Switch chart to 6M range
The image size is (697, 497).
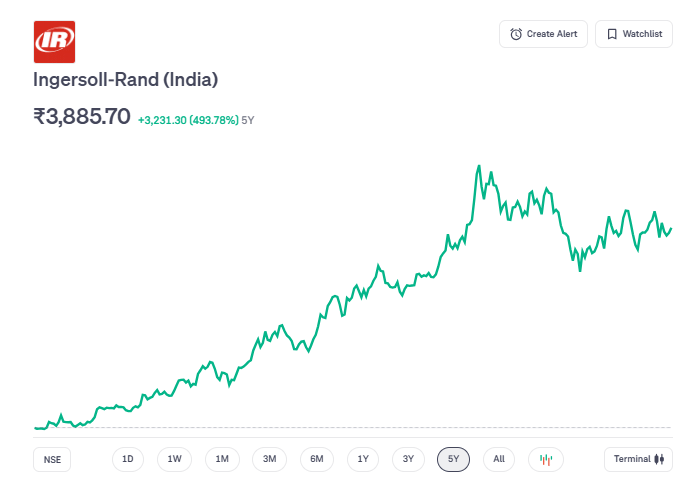click(x=316, y=459)
